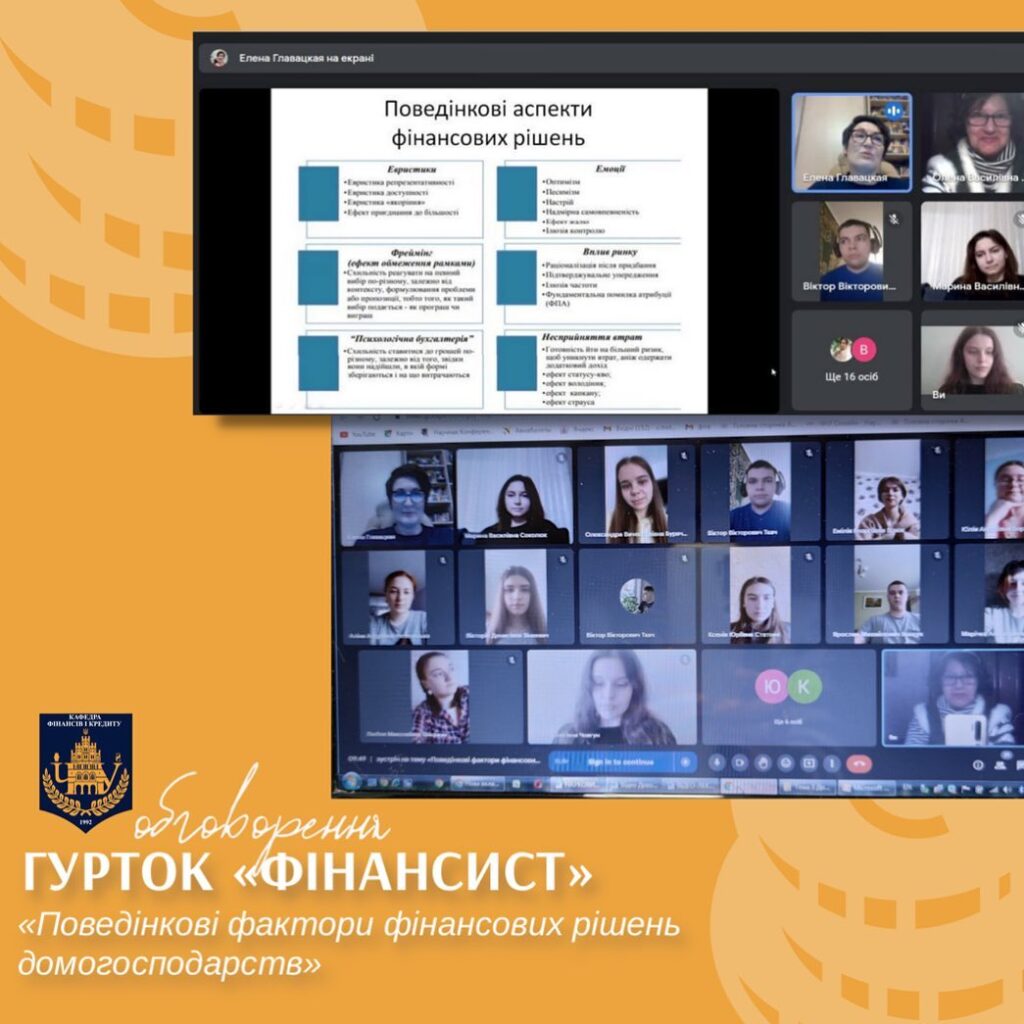Click meeting title text in bottom Meet bar
Screen dimensions: 1024x1024
(460, 760)
